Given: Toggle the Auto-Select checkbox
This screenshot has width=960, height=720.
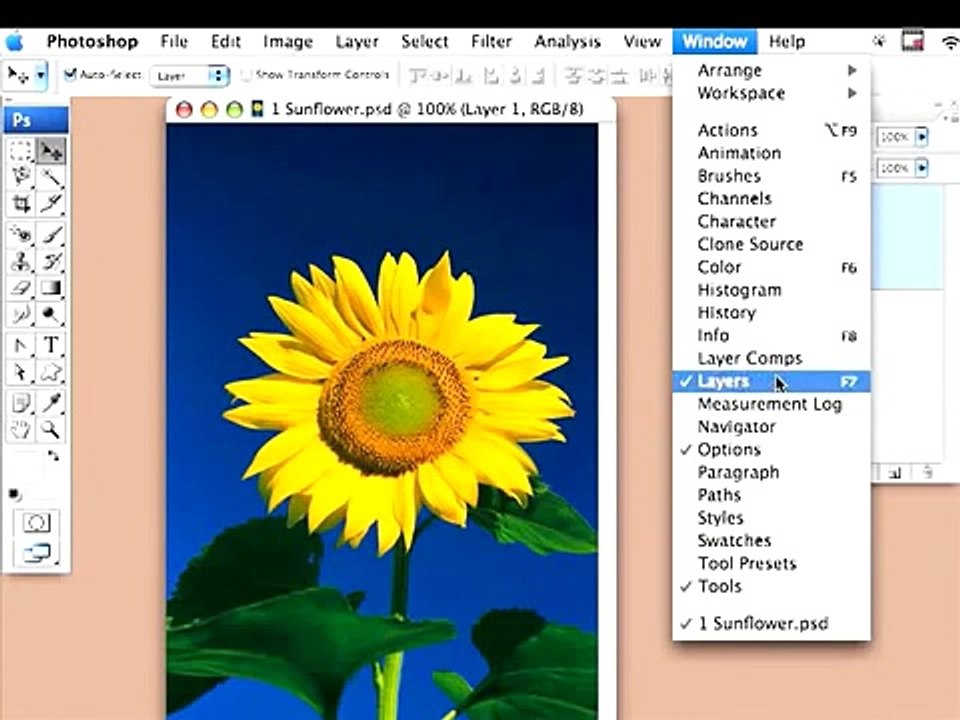Looking at the screenshot, I should [70, 75].
